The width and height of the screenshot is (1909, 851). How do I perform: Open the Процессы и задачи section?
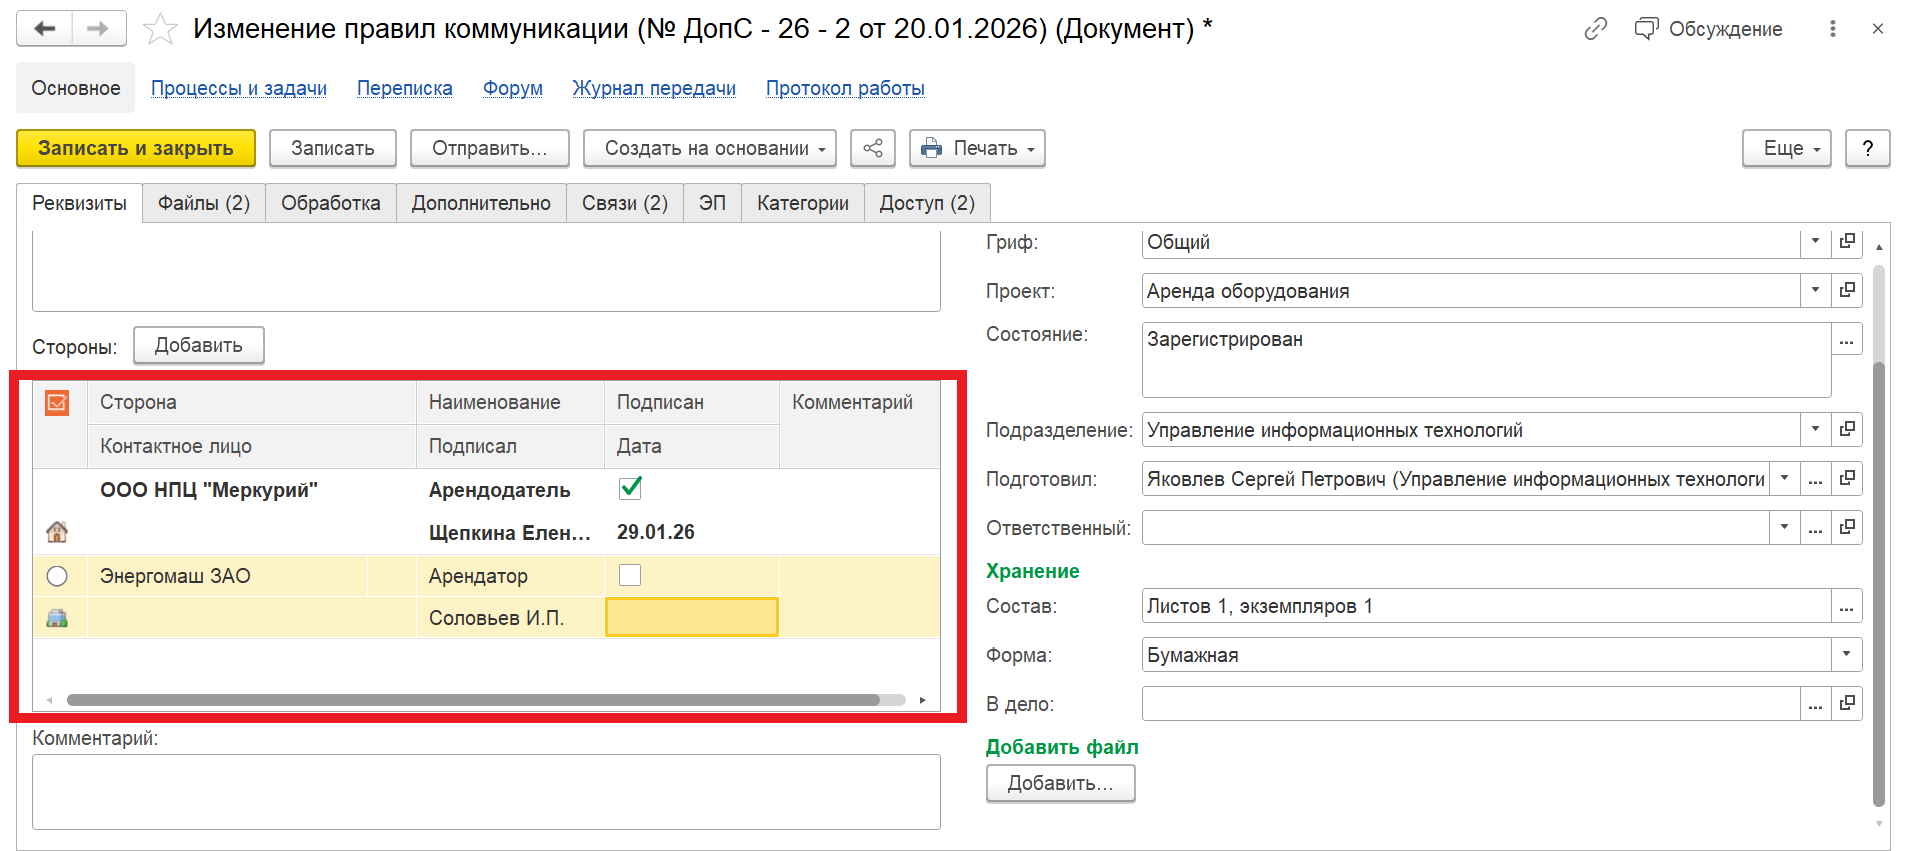tap(239, 88)
